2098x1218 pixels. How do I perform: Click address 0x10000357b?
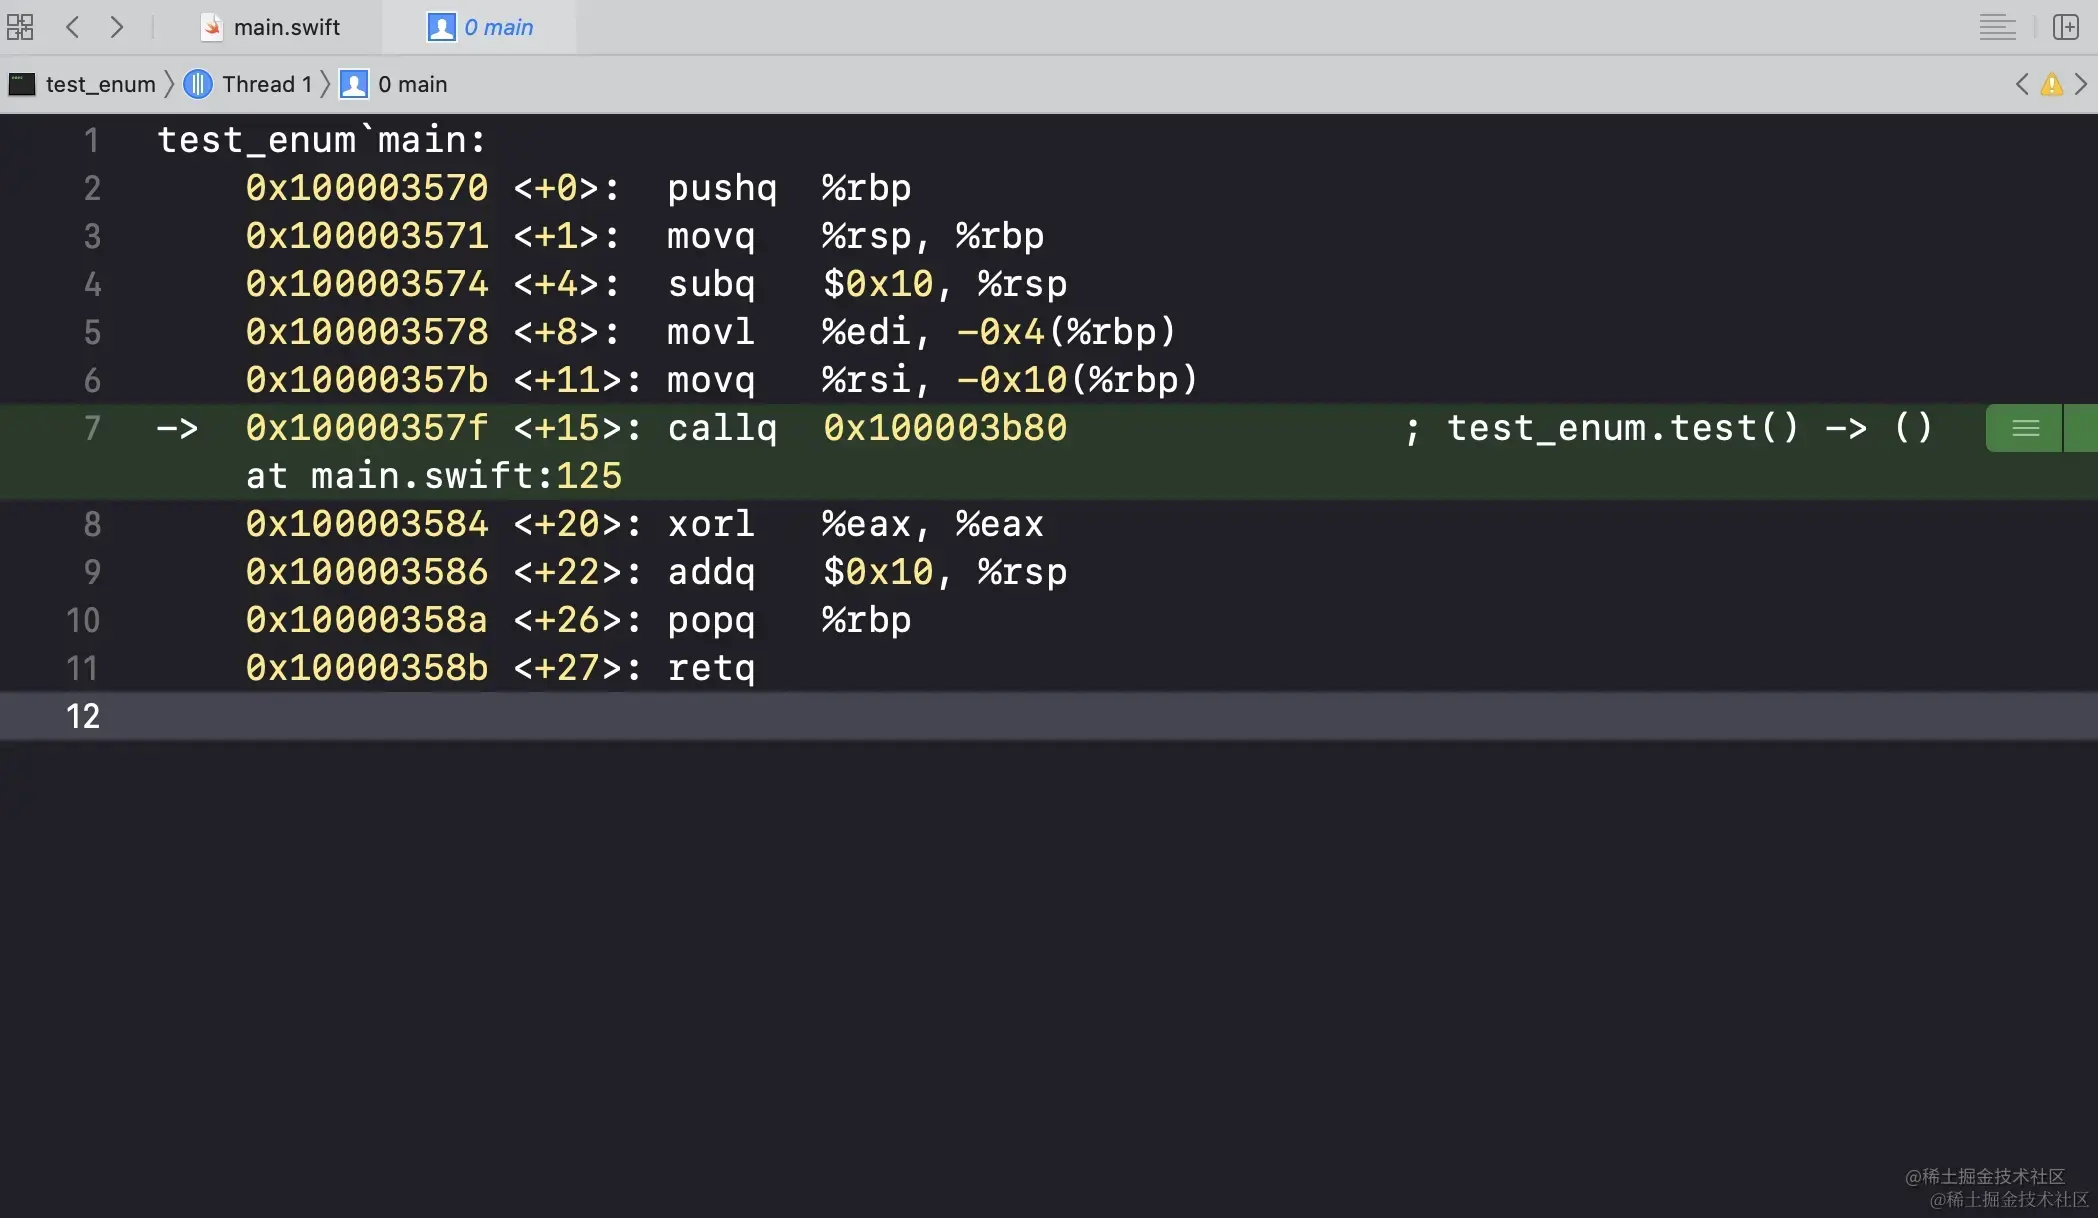[x=367, y=380]
